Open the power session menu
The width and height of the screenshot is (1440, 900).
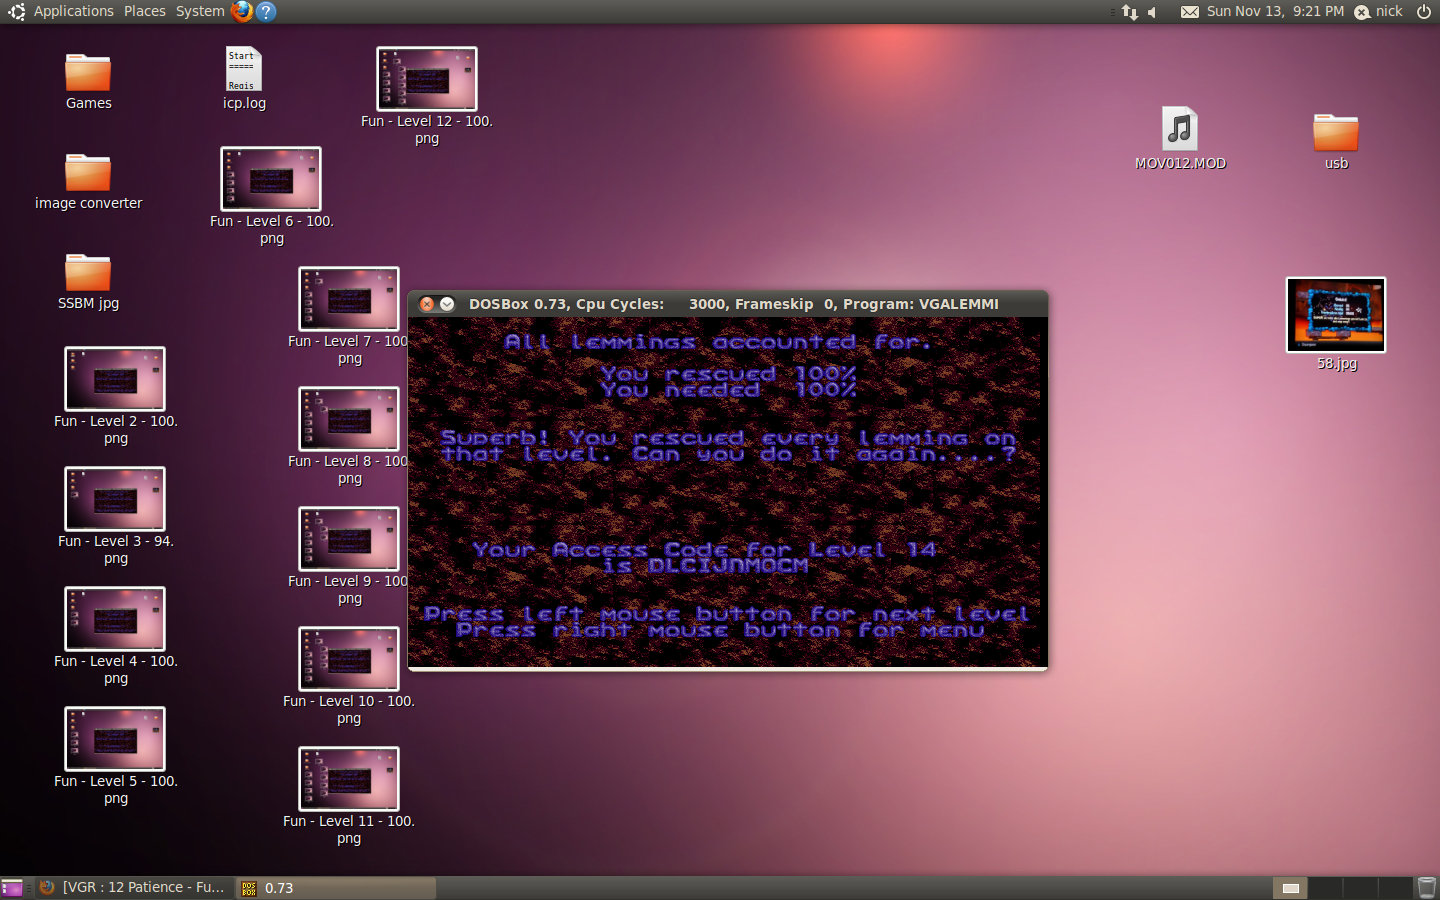(1424, 11)
